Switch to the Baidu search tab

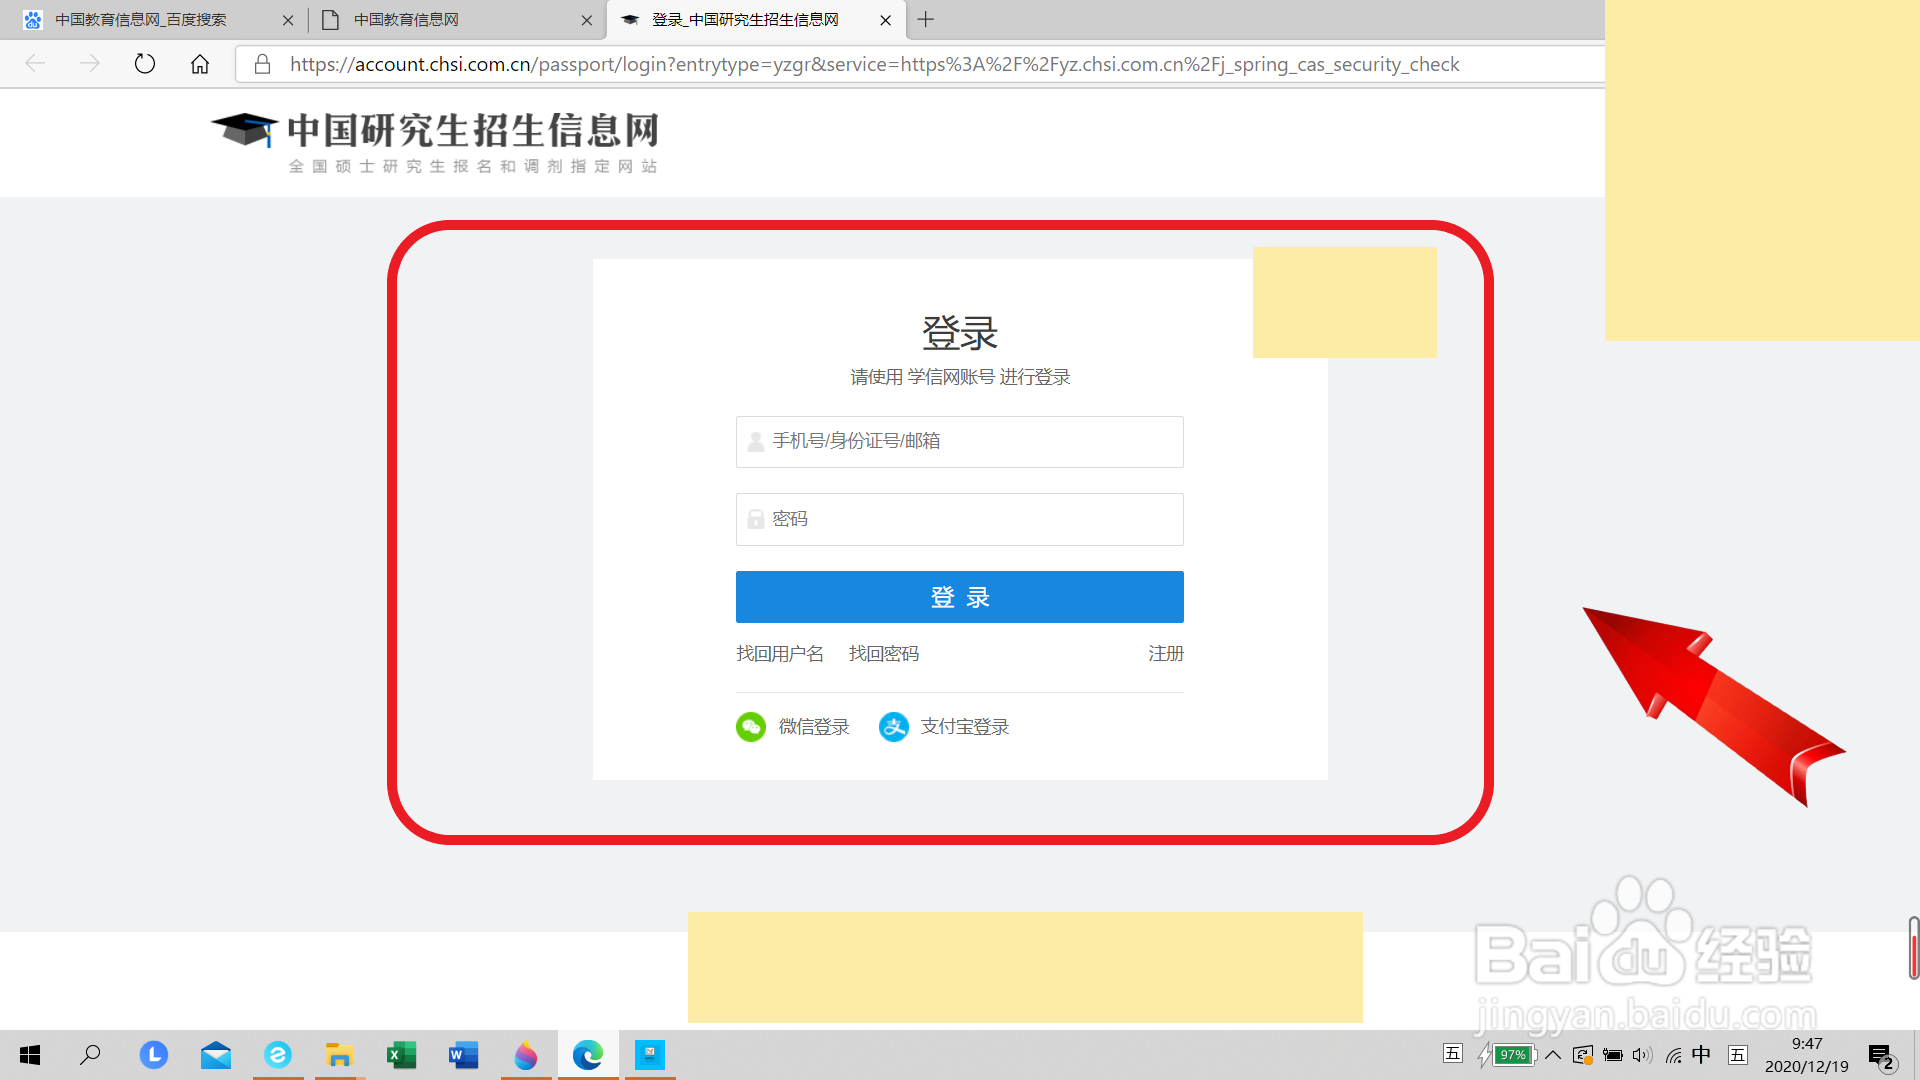point(140,20)
